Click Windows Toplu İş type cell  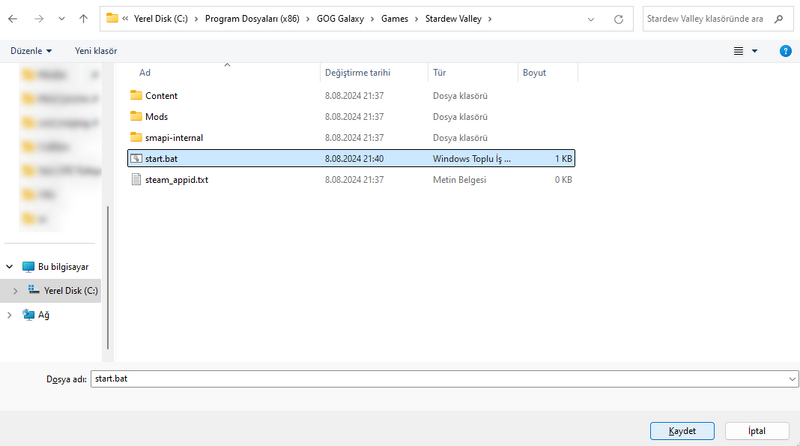pyautogui.click(x=471, y=159)
